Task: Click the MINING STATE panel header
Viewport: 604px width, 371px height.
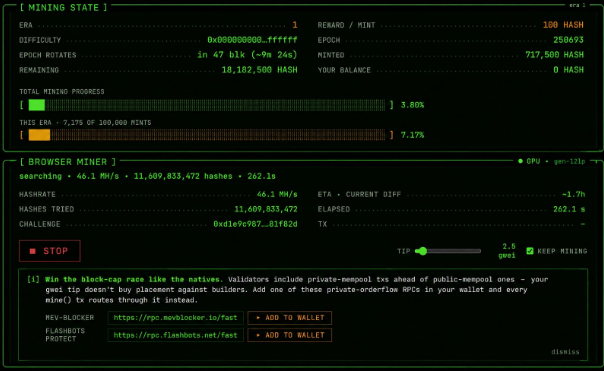Action: click(64, 8)
